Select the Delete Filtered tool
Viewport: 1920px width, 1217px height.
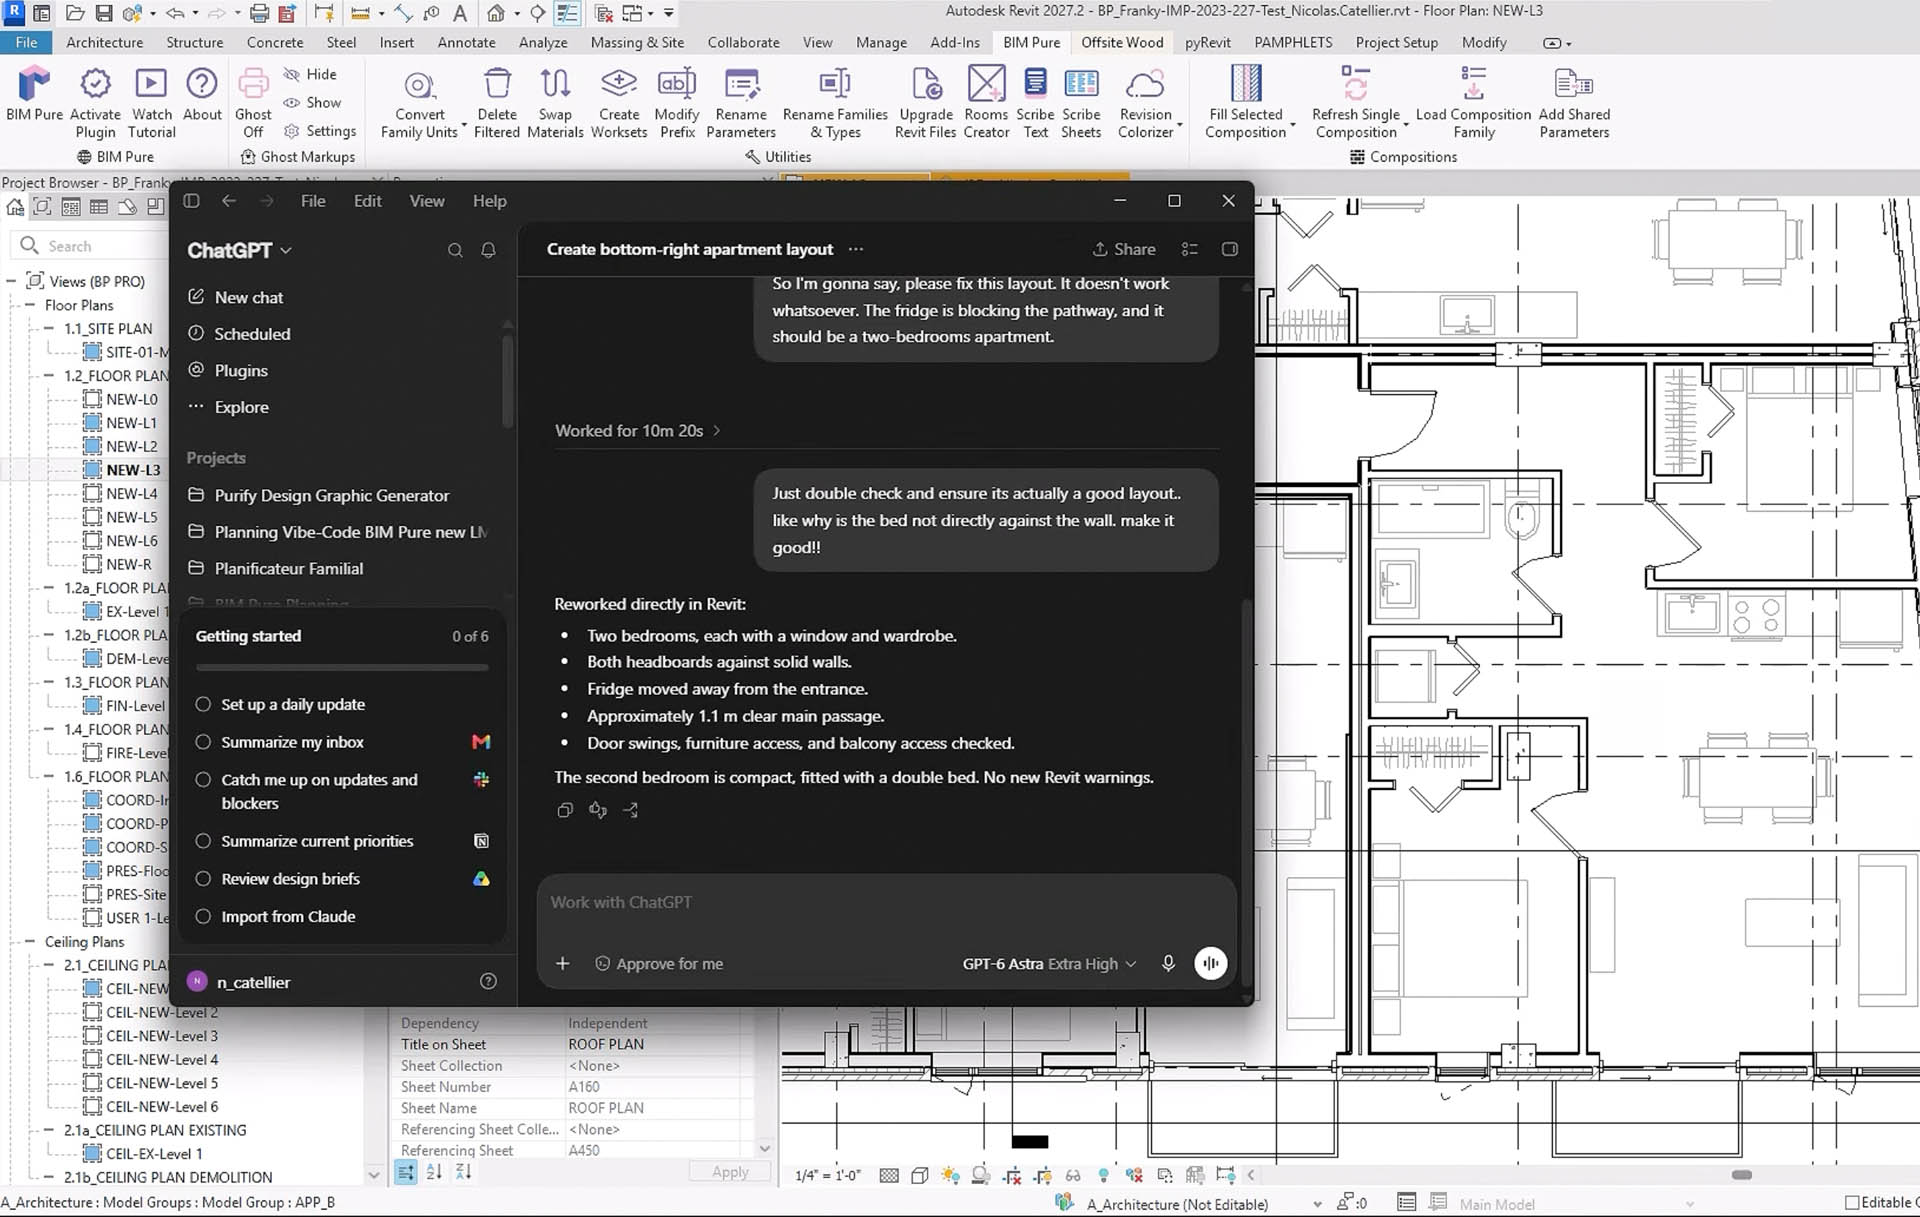pyautogui.click(x=497, y=102)
